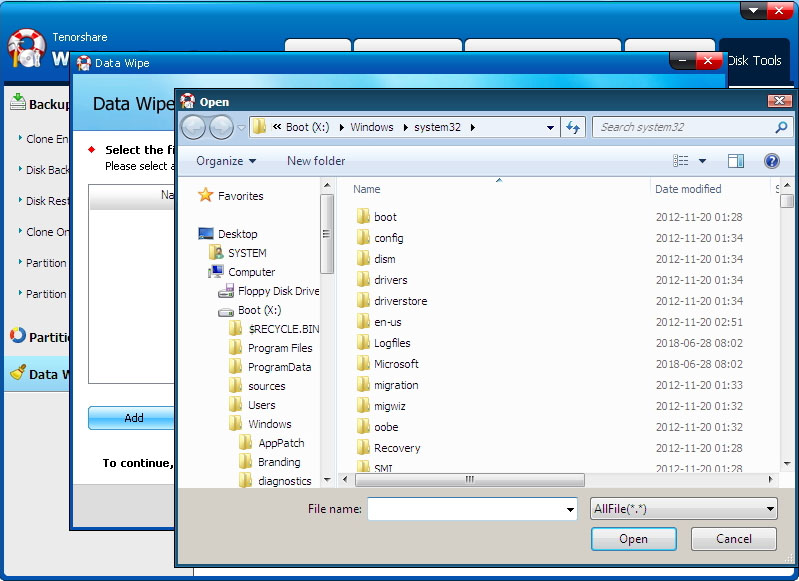799x581 pixels.
Task: Click the horizontal scrollbar of file list
Action: (x=469, y=480)
